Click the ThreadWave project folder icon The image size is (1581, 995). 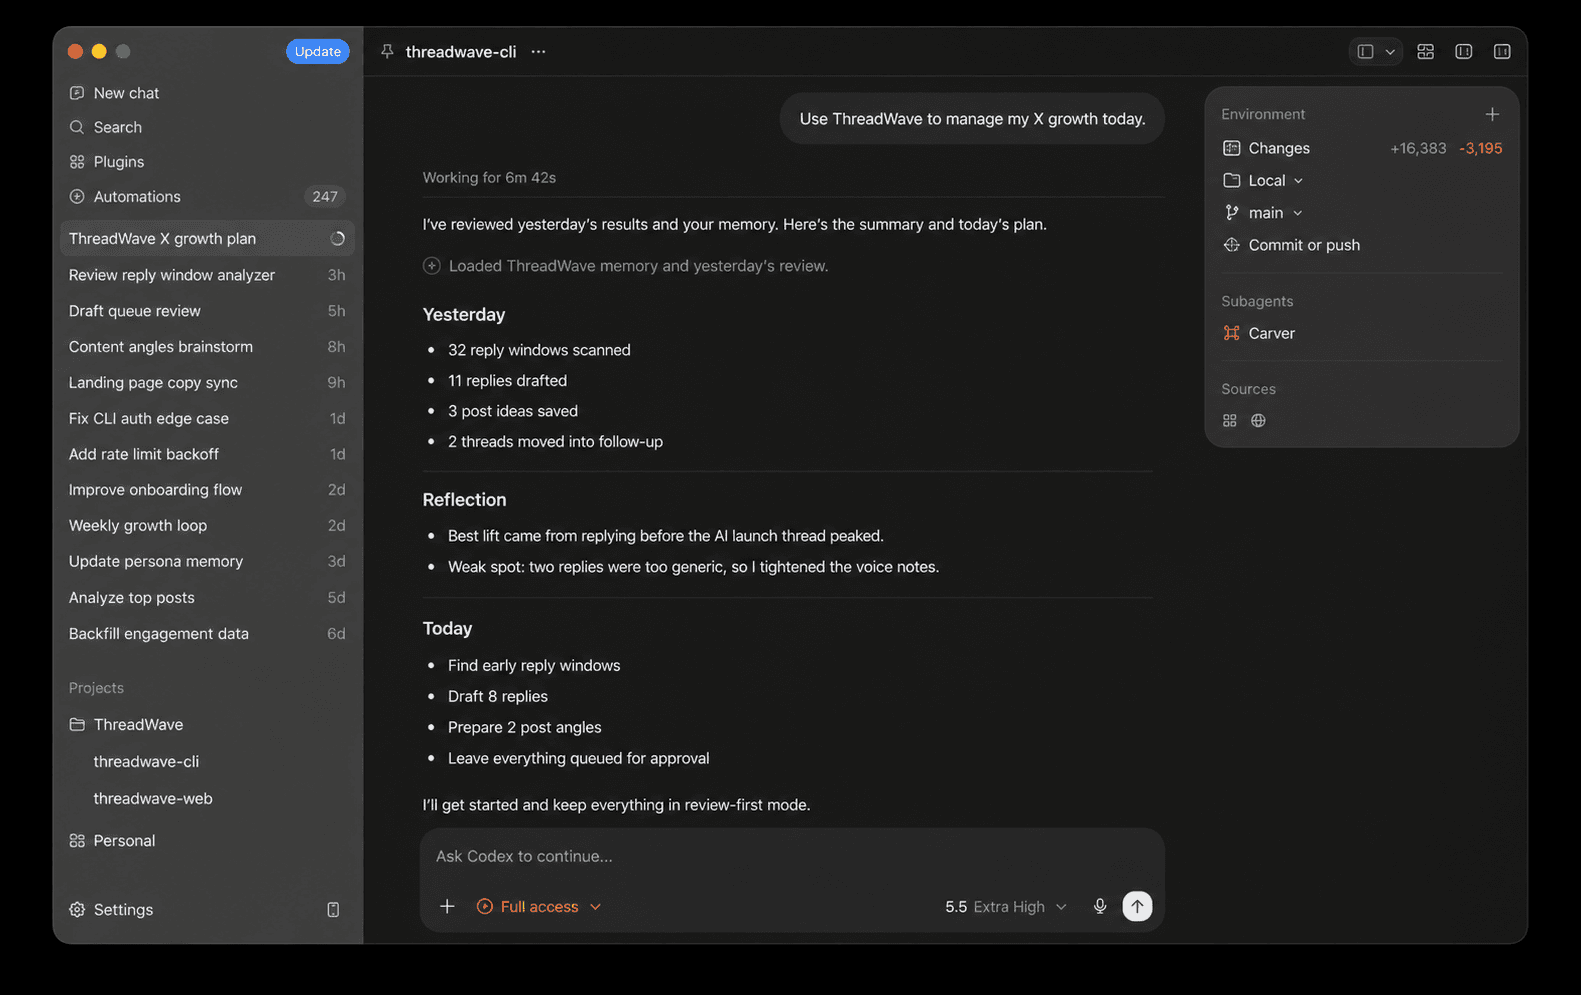[77, 724]
